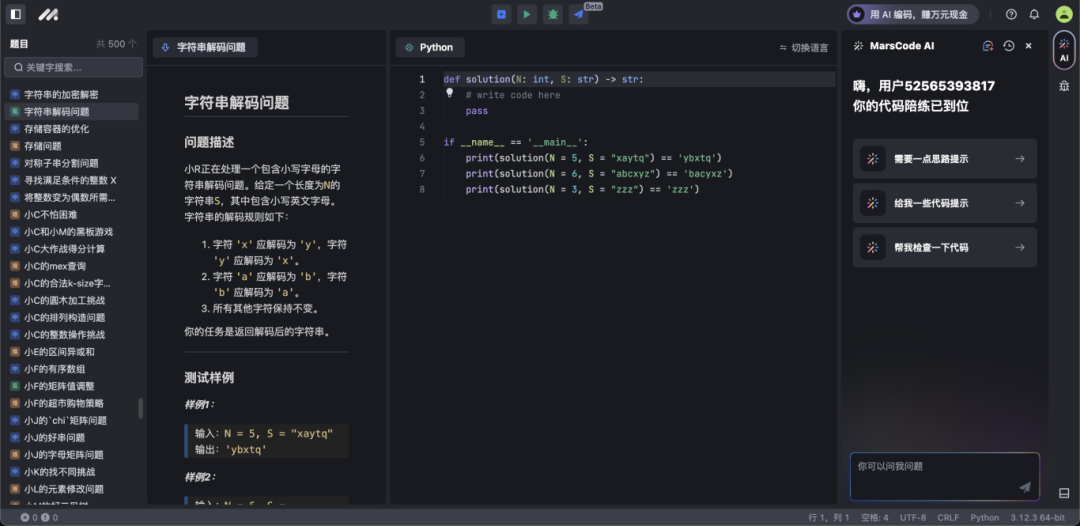Start a new chat in MarsCode AI panel
Viewport: 1080px width, 526px height.
point(988,46)
